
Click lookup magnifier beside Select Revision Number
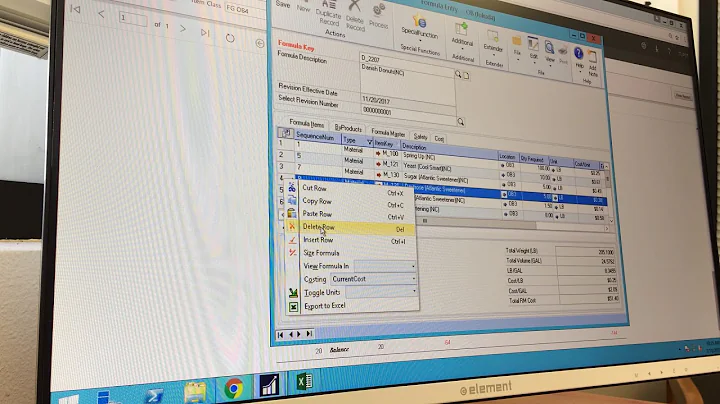click(x=461, y=122)
